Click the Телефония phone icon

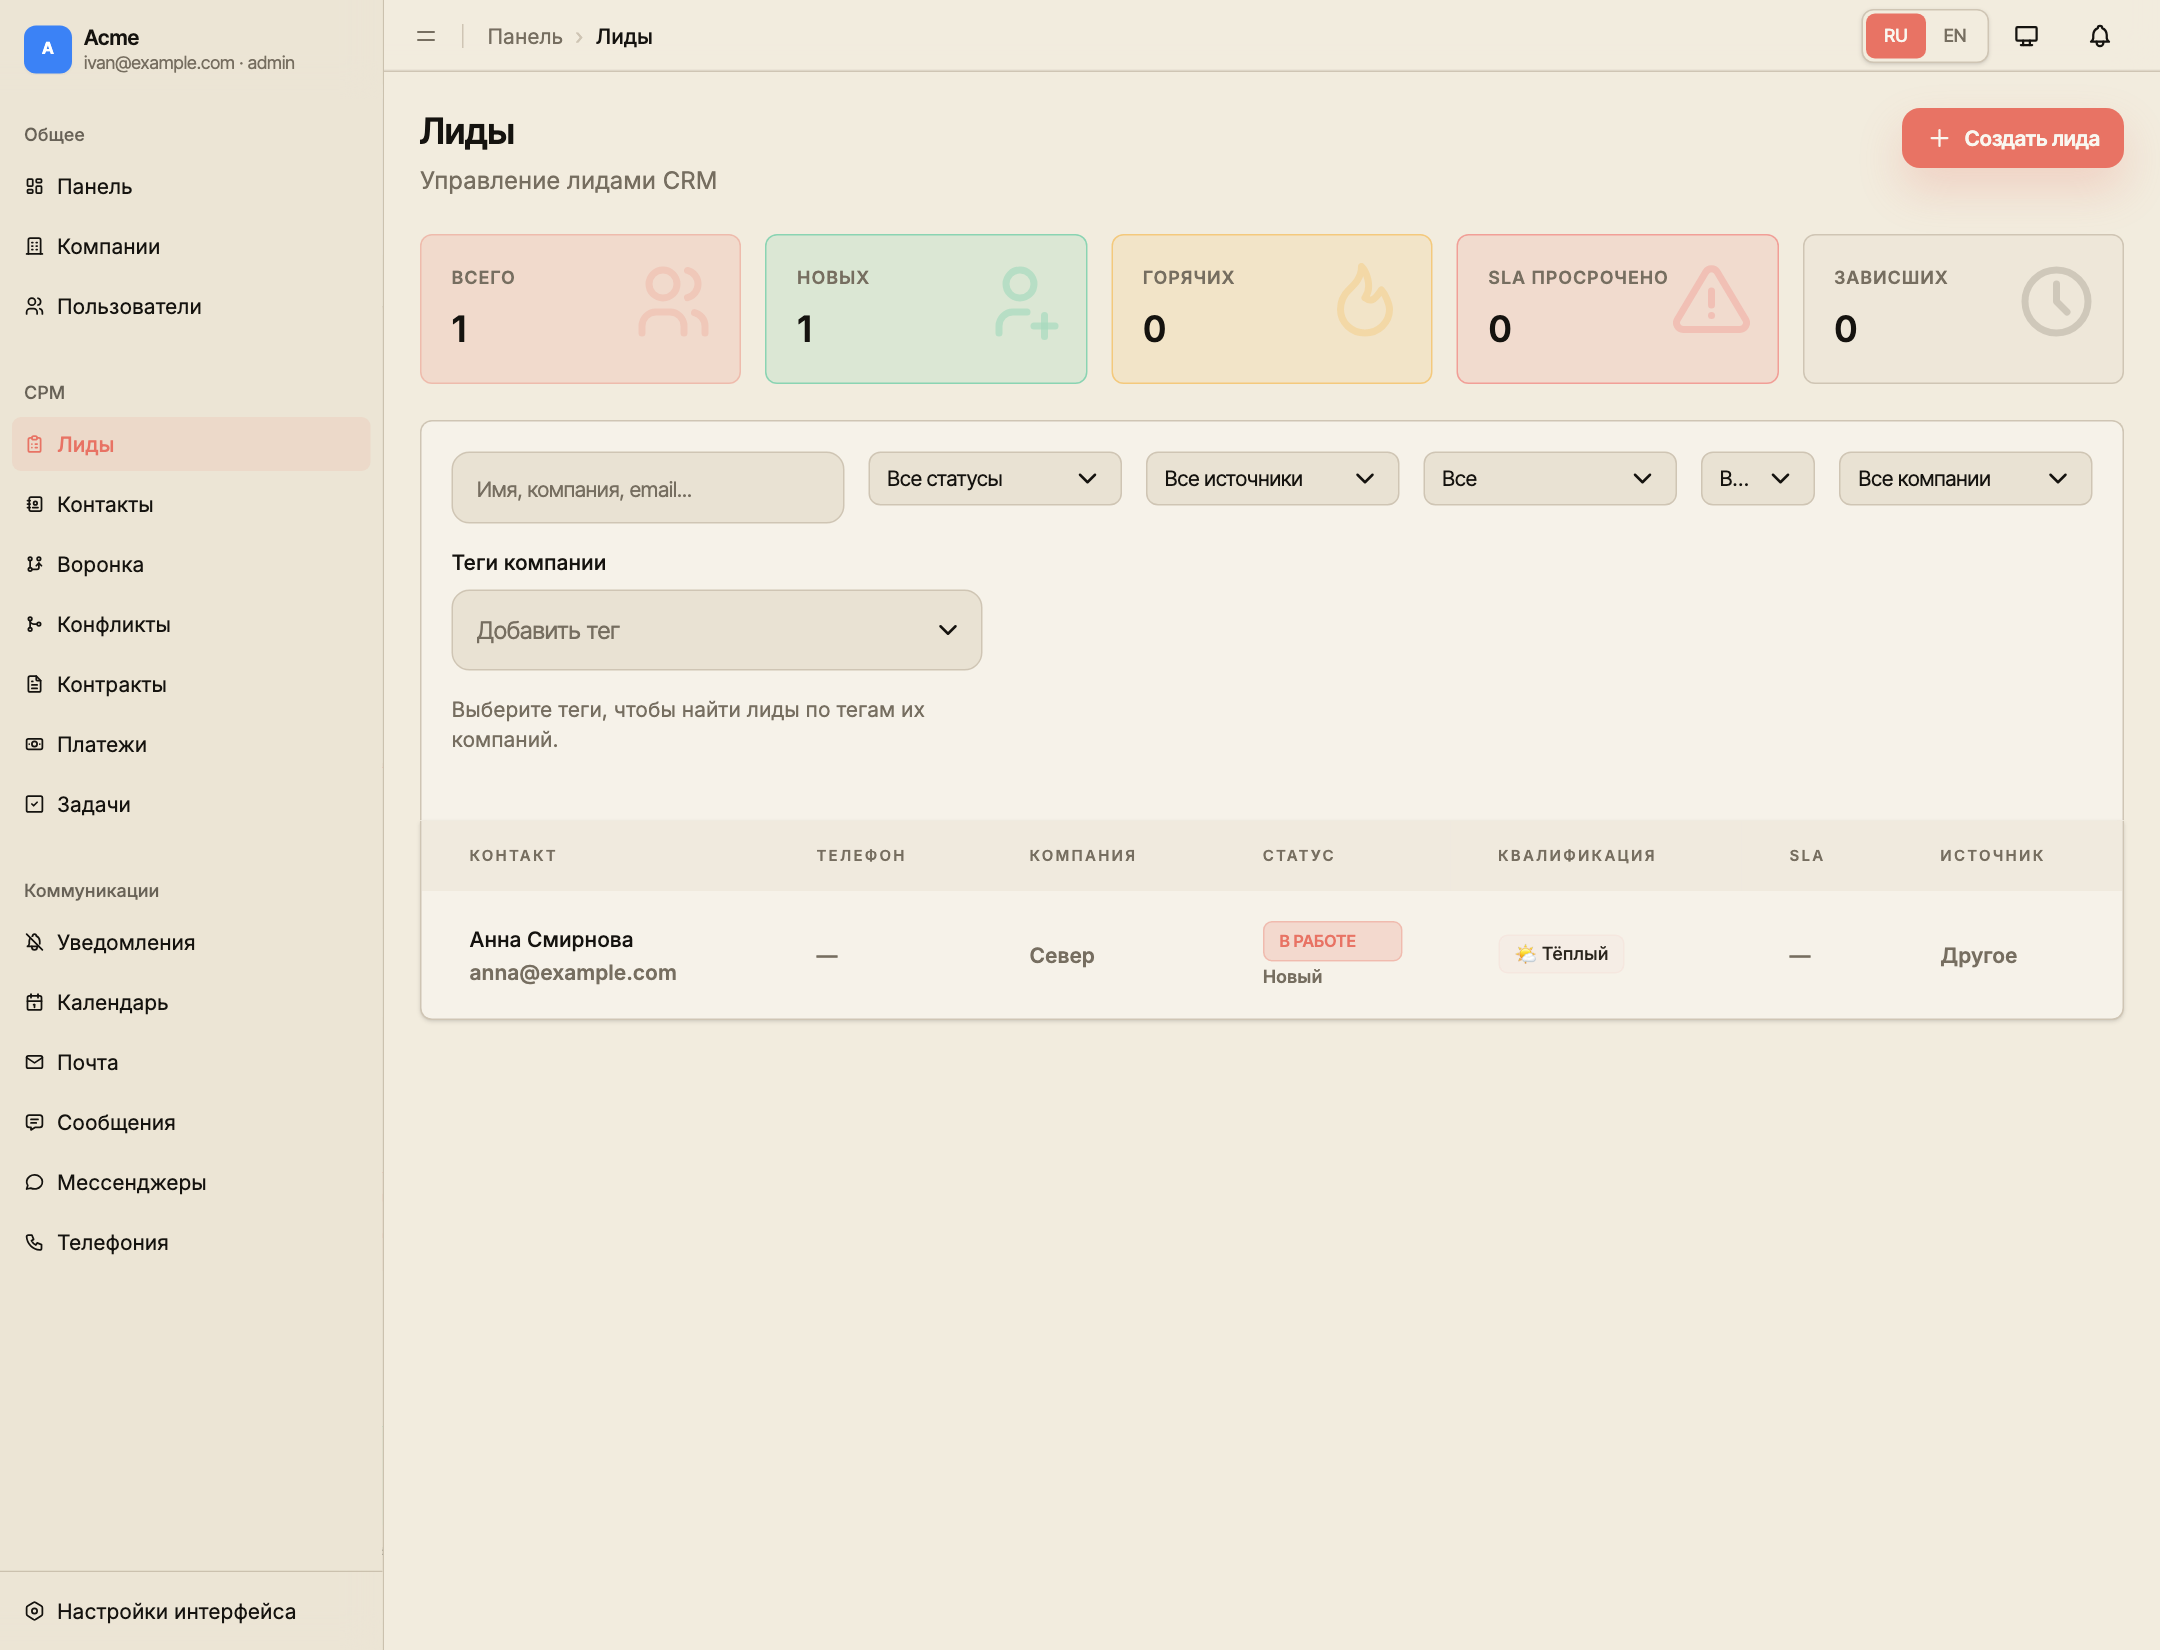click(x=34, y=1242)
